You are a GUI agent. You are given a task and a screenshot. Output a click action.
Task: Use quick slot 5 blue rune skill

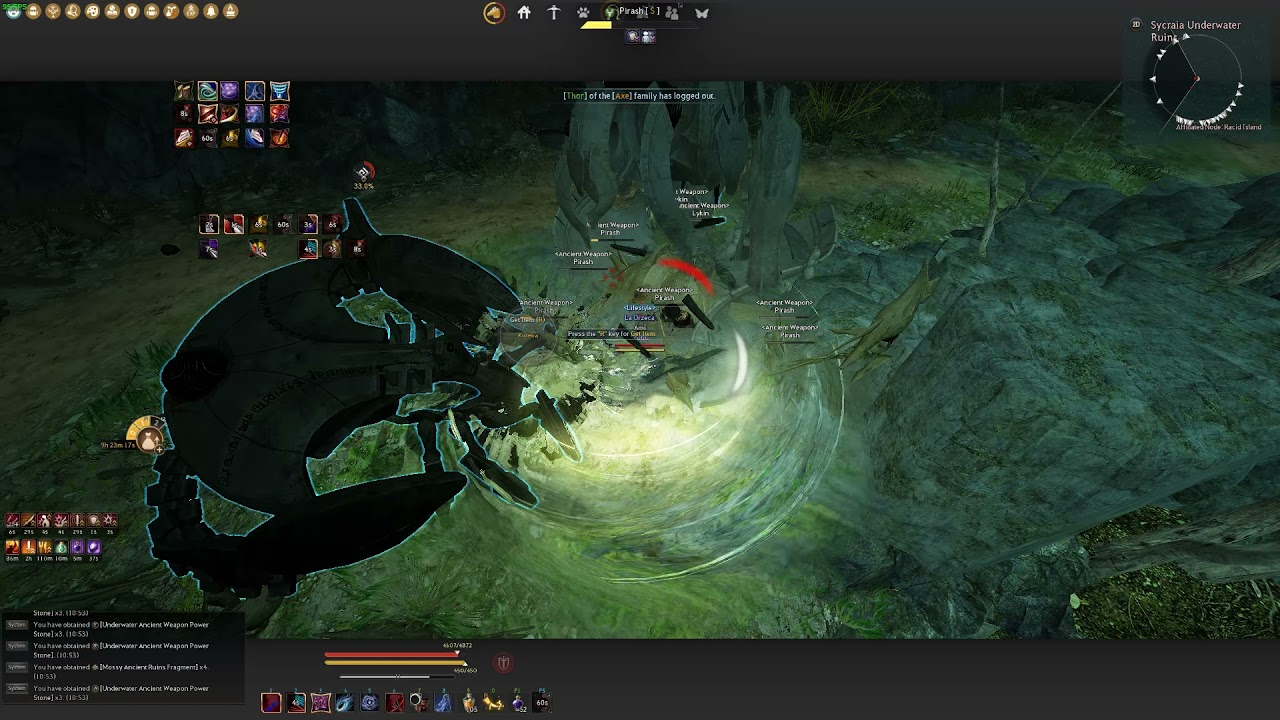tap(370, 703)
